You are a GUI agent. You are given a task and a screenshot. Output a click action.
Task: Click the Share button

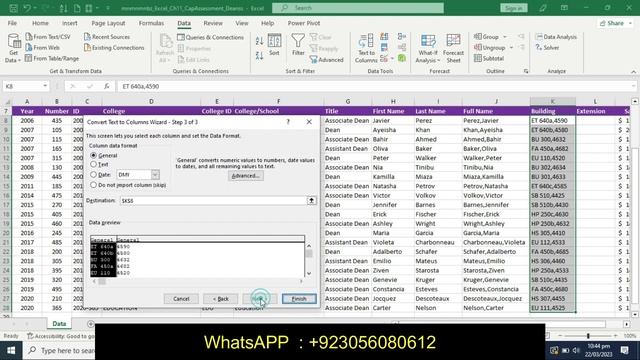click(x=611, y=23)
